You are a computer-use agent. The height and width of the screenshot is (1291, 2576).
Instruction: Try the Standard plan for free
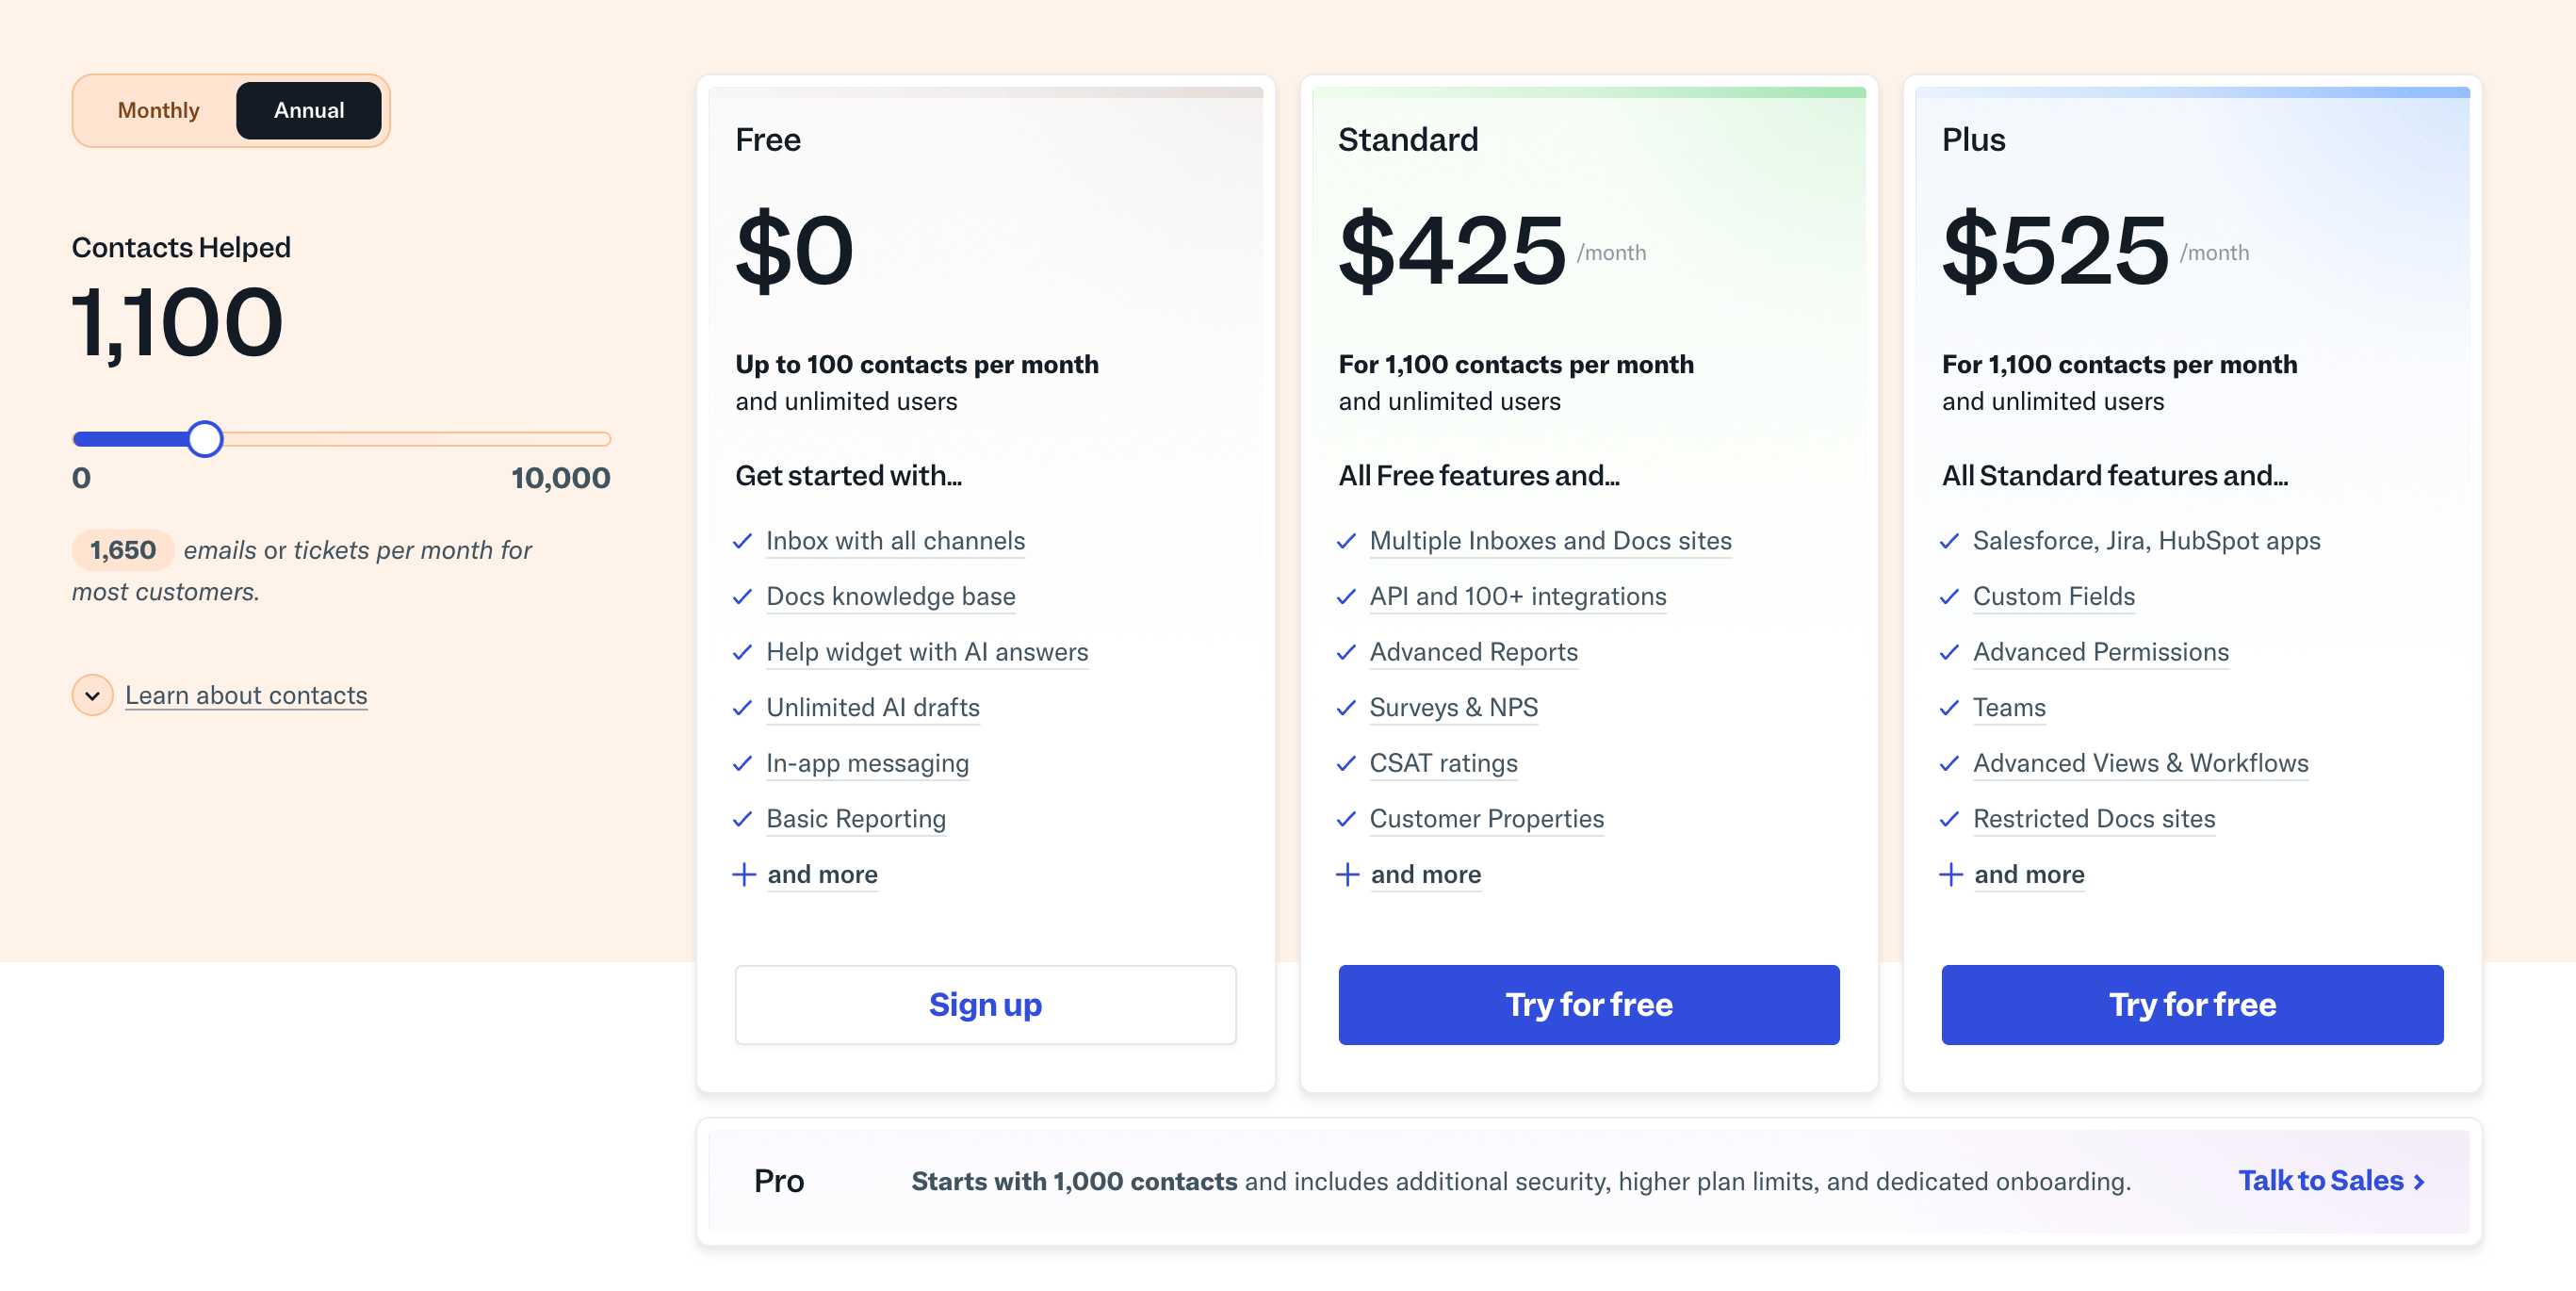[1588, 1004]
